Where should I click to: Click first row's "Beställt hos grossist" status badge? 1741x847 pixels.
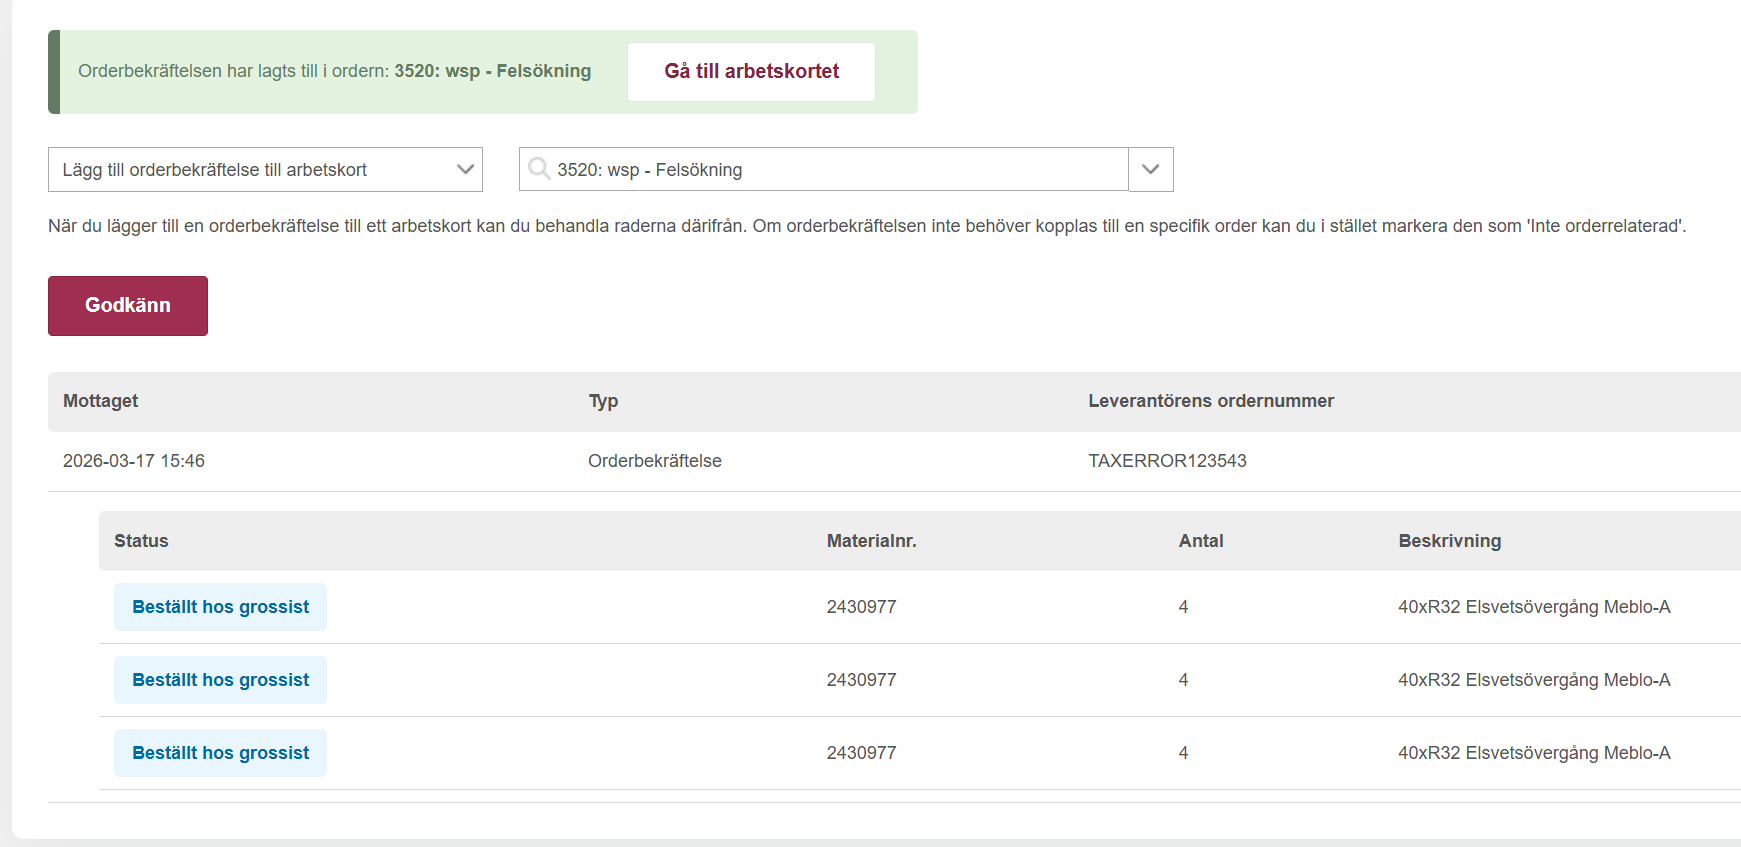tap(220, 607)
